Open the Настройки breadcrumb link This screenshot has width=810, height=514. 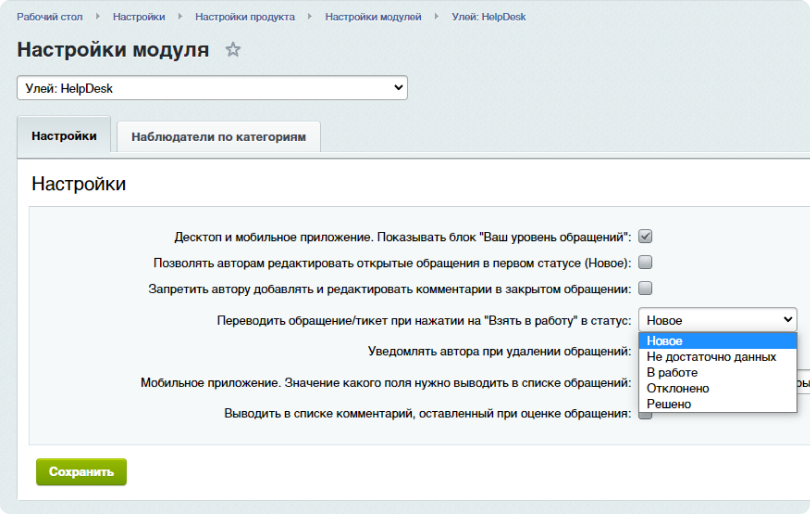pyautogui.click(x=139, y=17)
